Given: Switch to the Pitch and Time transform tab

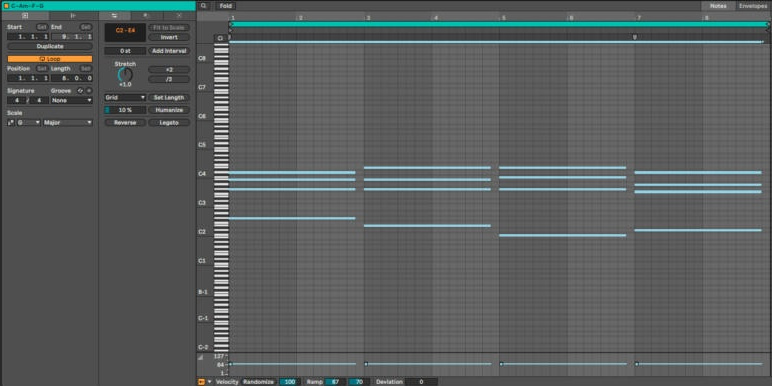Looking at the screenshot, I should pyautogui.click(x=114, y=16).
